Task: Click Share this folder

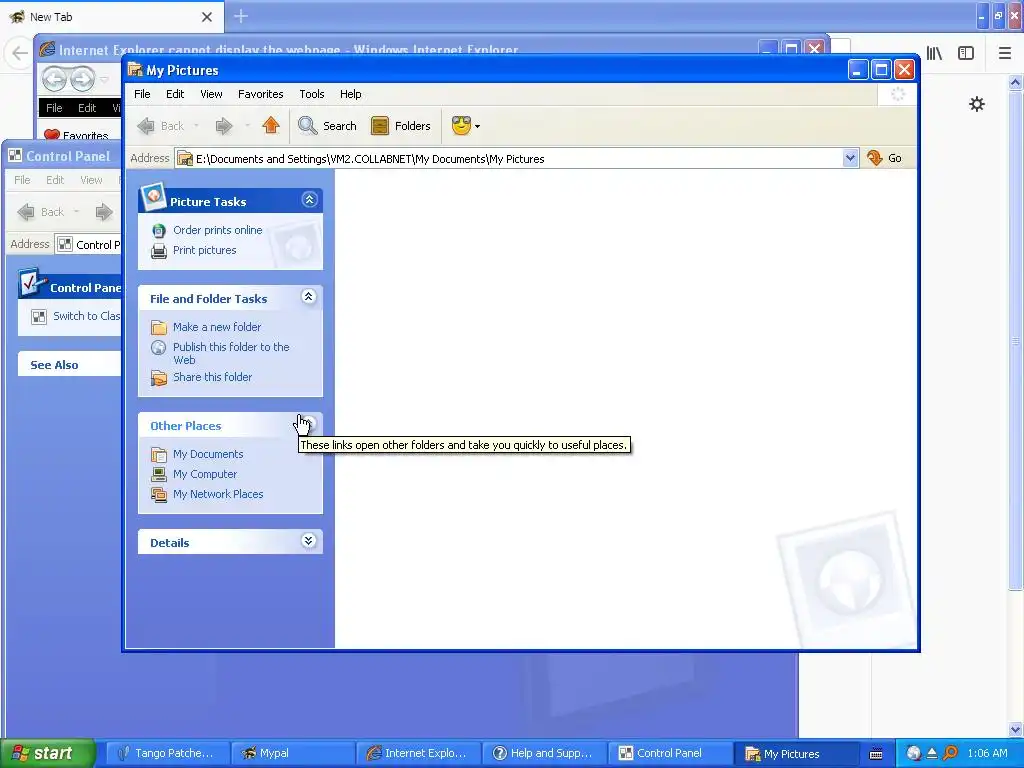Action: [x=212, y=377]
